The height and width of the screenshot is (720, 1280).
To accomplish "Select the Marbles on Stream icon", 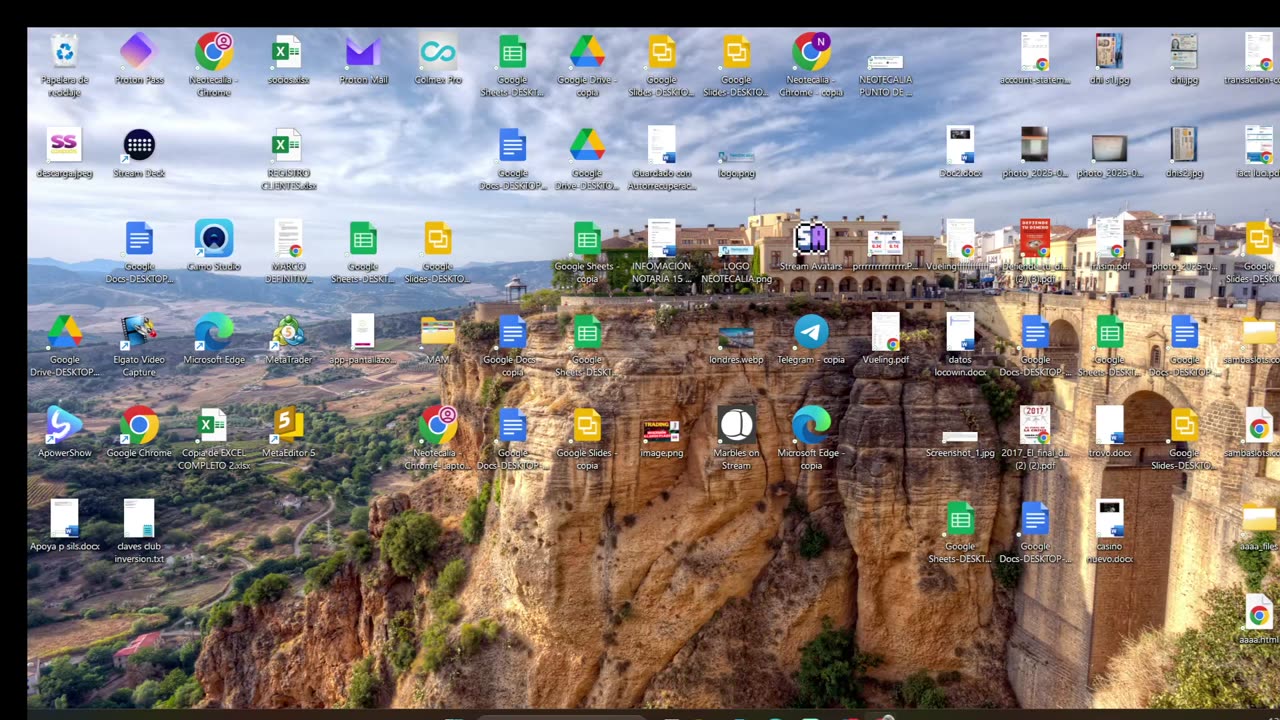I will pyautogui.click(x=736, y=425).
